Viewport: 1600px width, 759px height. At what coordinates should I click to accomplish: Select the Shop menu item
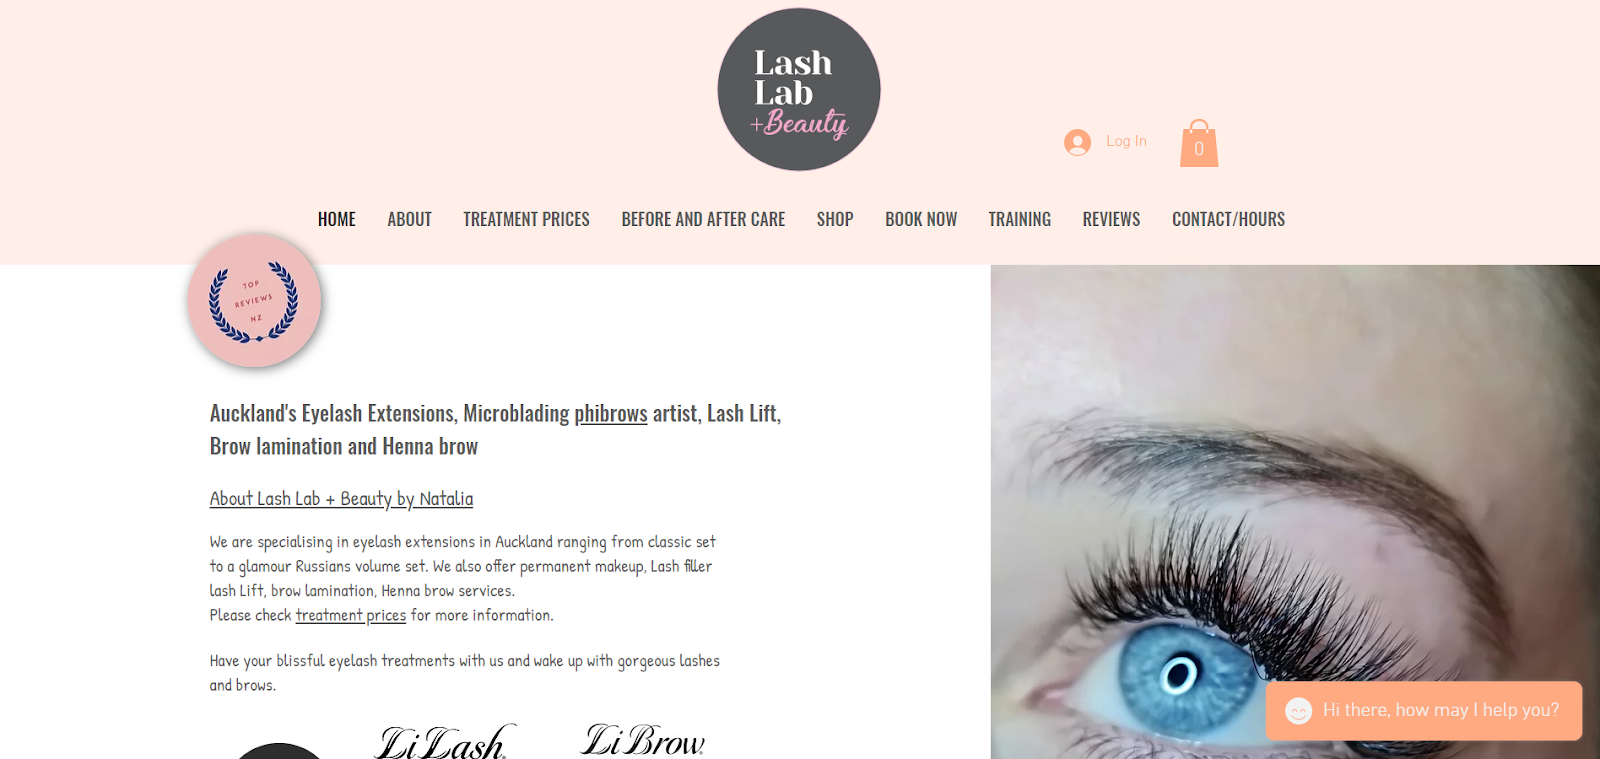[835, 219]
